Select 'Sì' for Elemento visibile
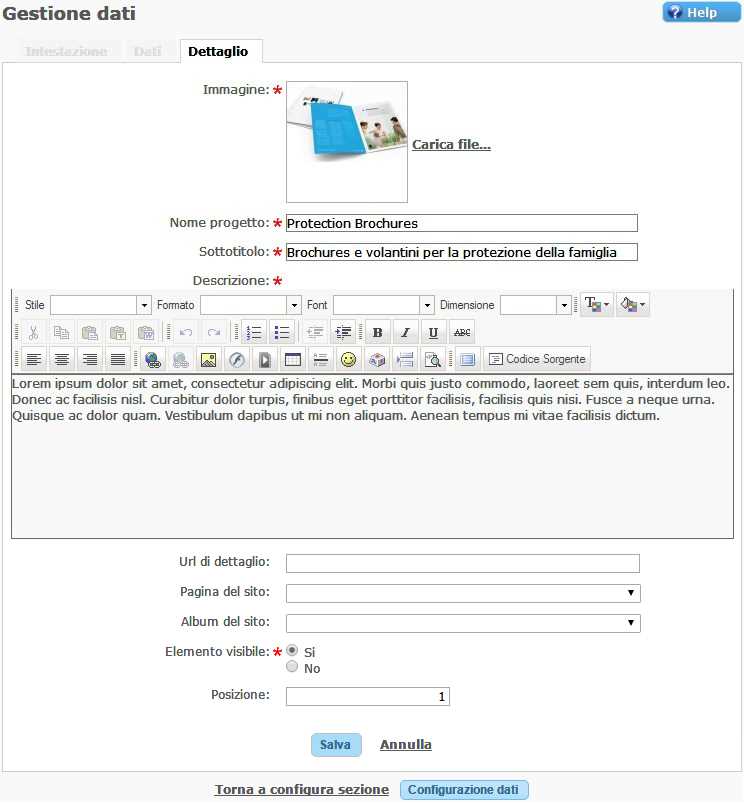Image resolution: width=744 pixels, height=803 pixels. click(x=292, y=650)
